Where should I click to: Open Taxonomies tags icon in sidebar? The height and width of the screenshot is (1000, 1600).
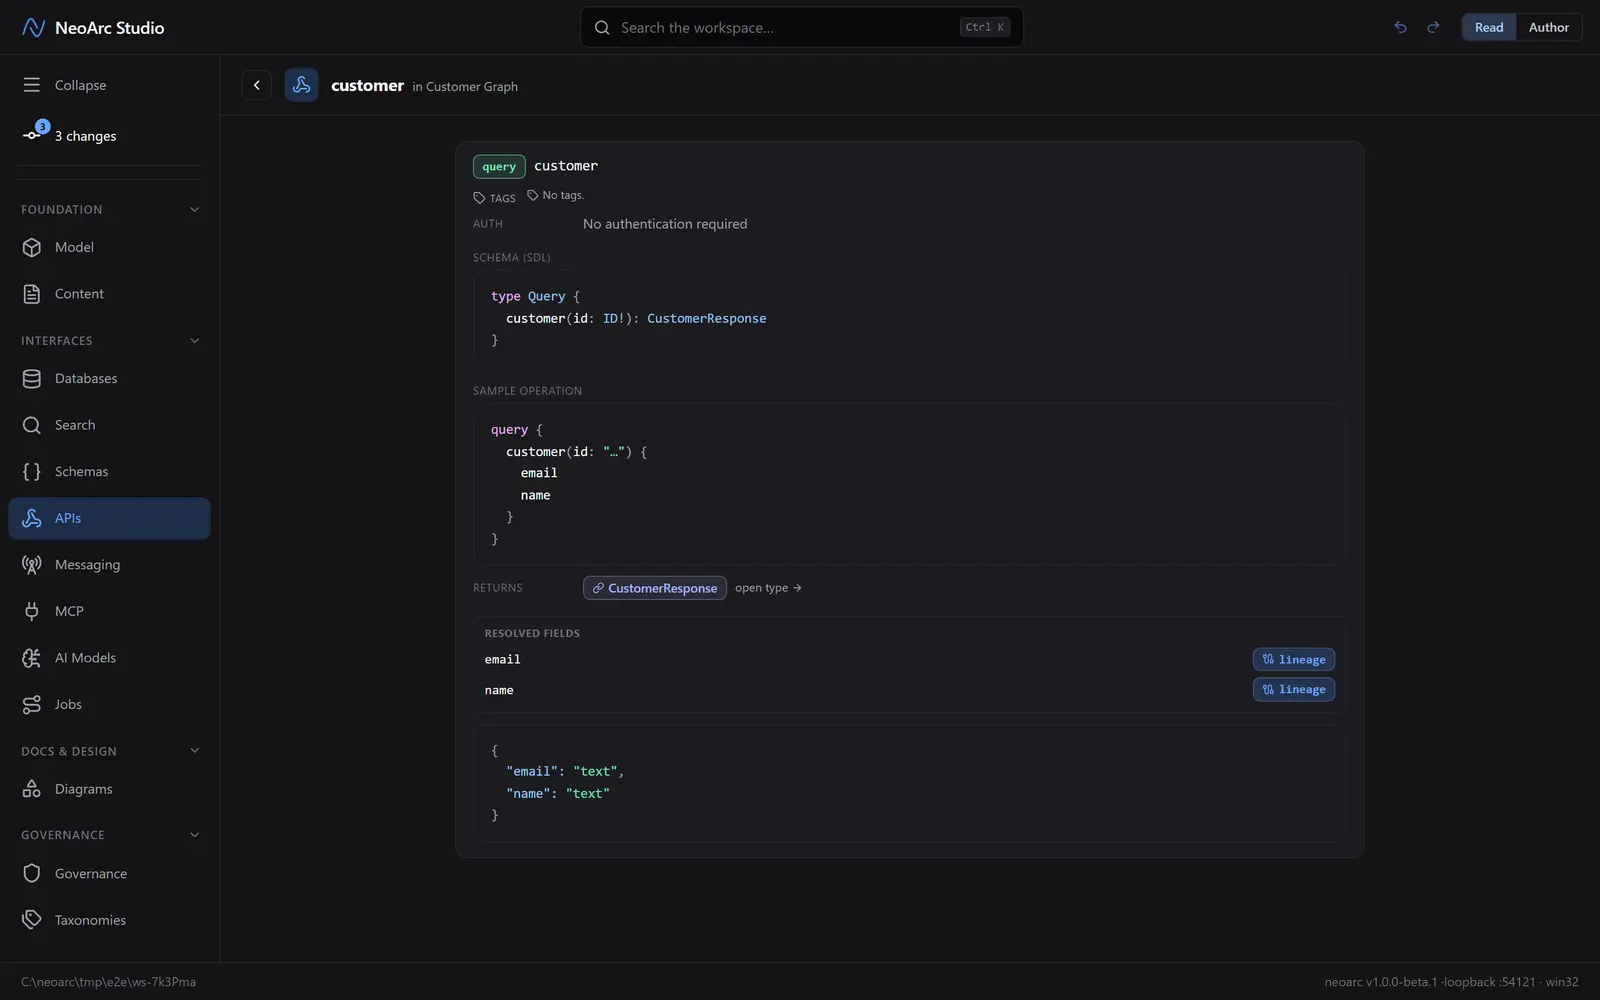(32, 920)
